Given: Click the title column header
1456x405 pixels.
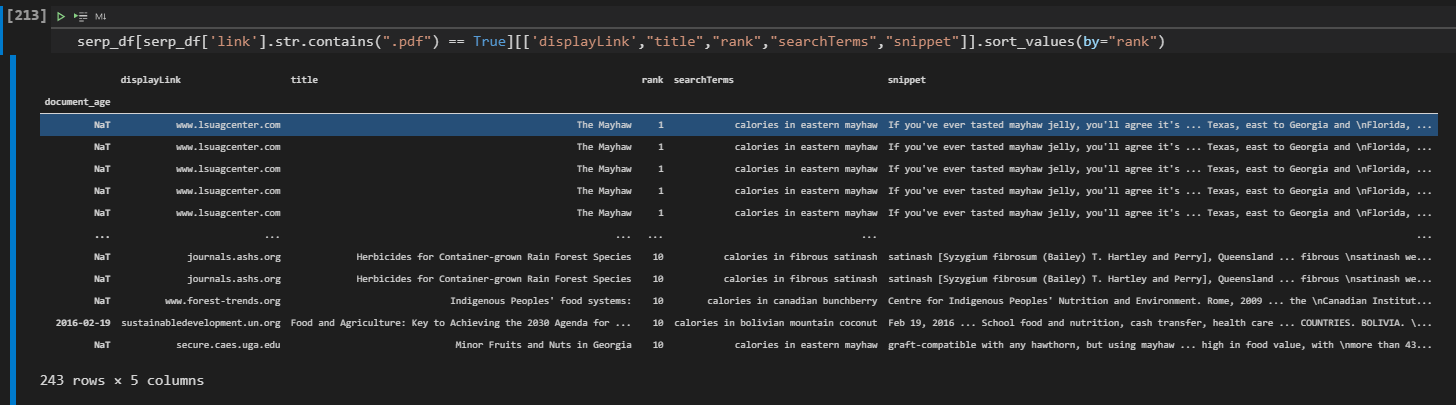Looking at the screenshot, I should coord(304,79).
